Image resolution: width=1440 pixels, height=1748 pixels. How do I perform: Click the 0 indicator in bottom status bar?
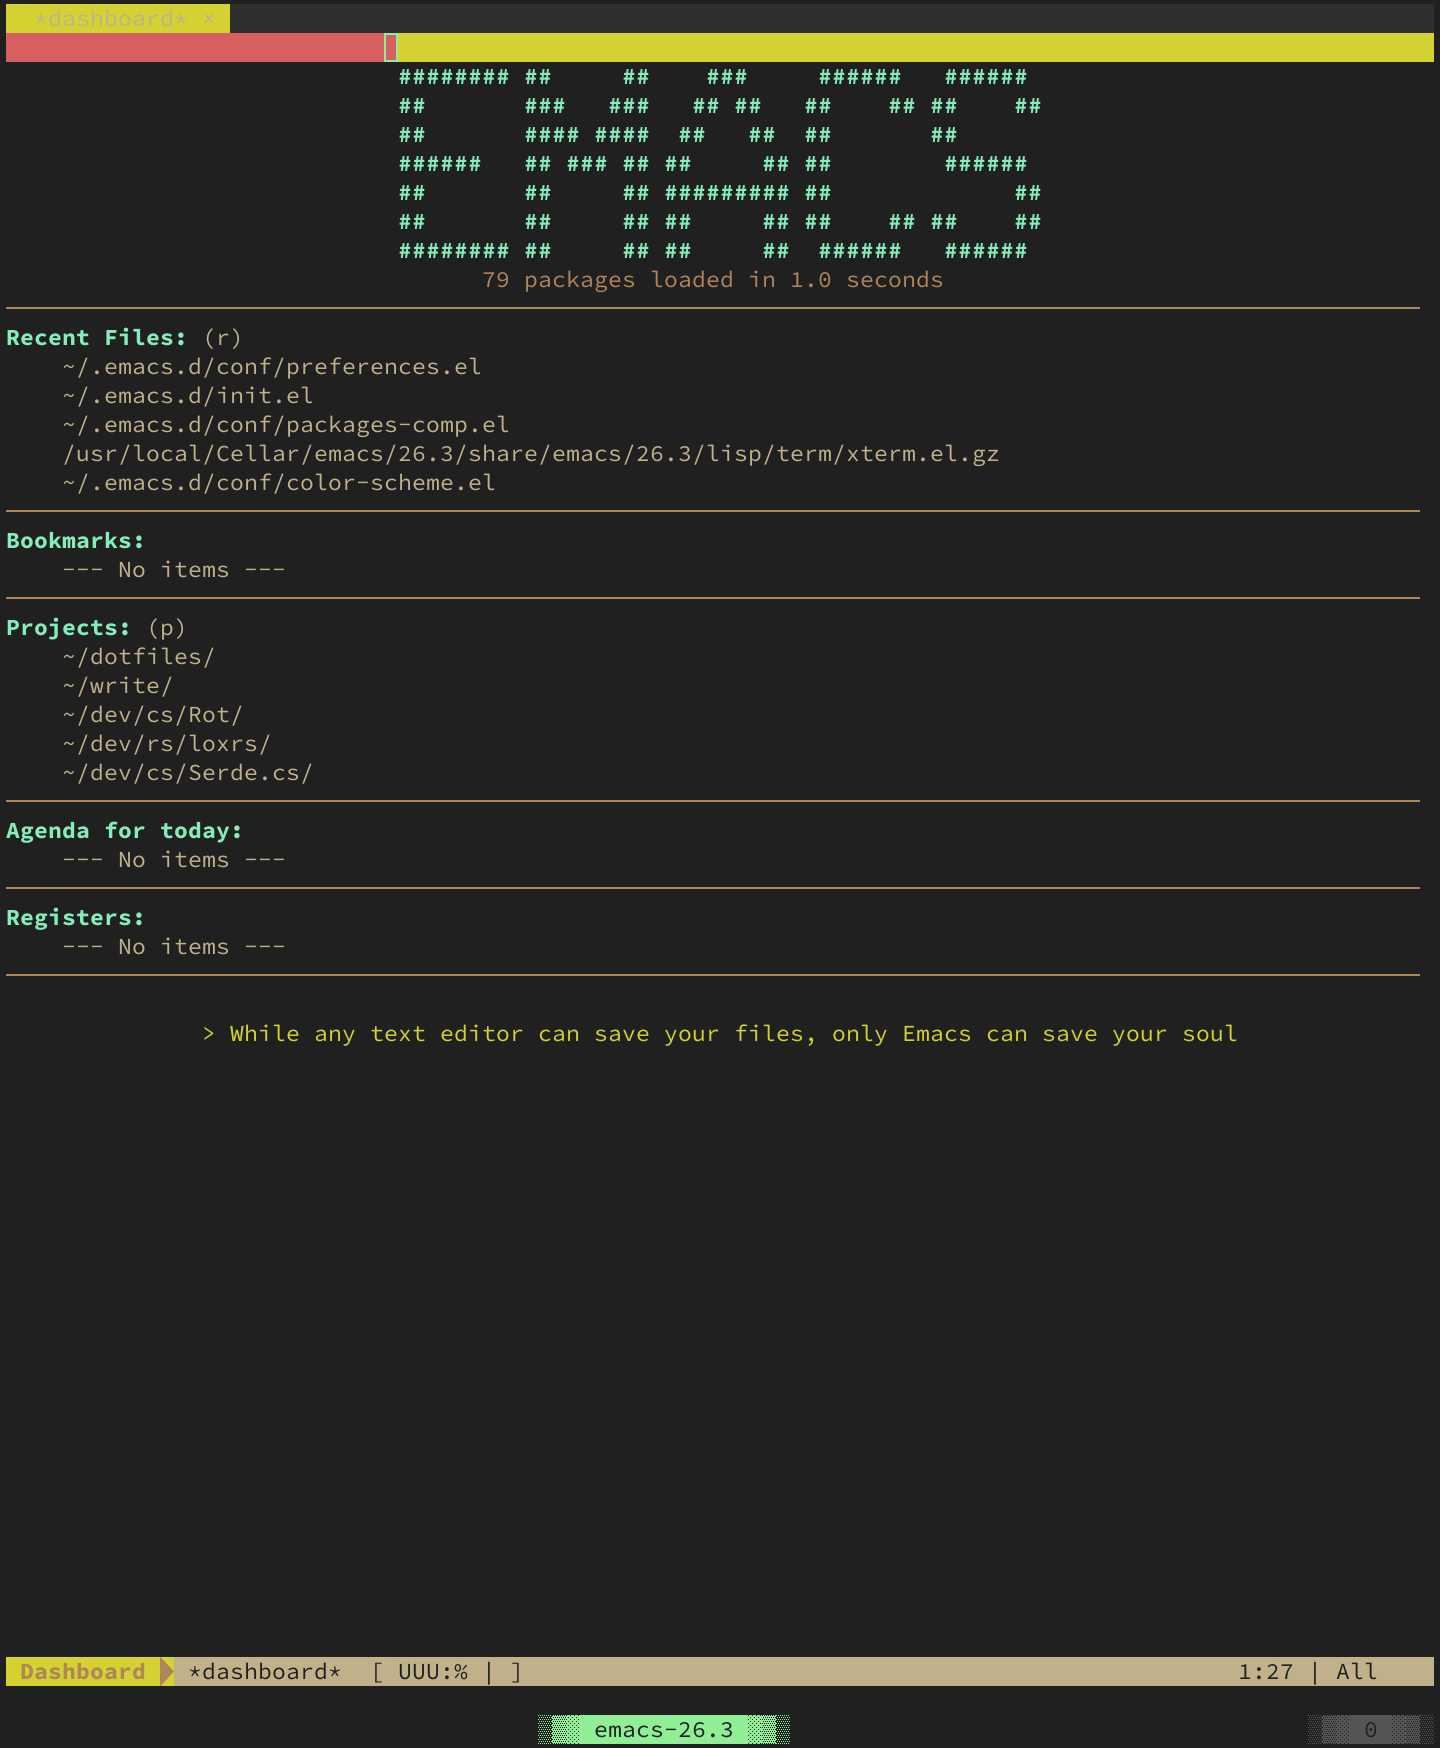click(x=1371, y=1730)
